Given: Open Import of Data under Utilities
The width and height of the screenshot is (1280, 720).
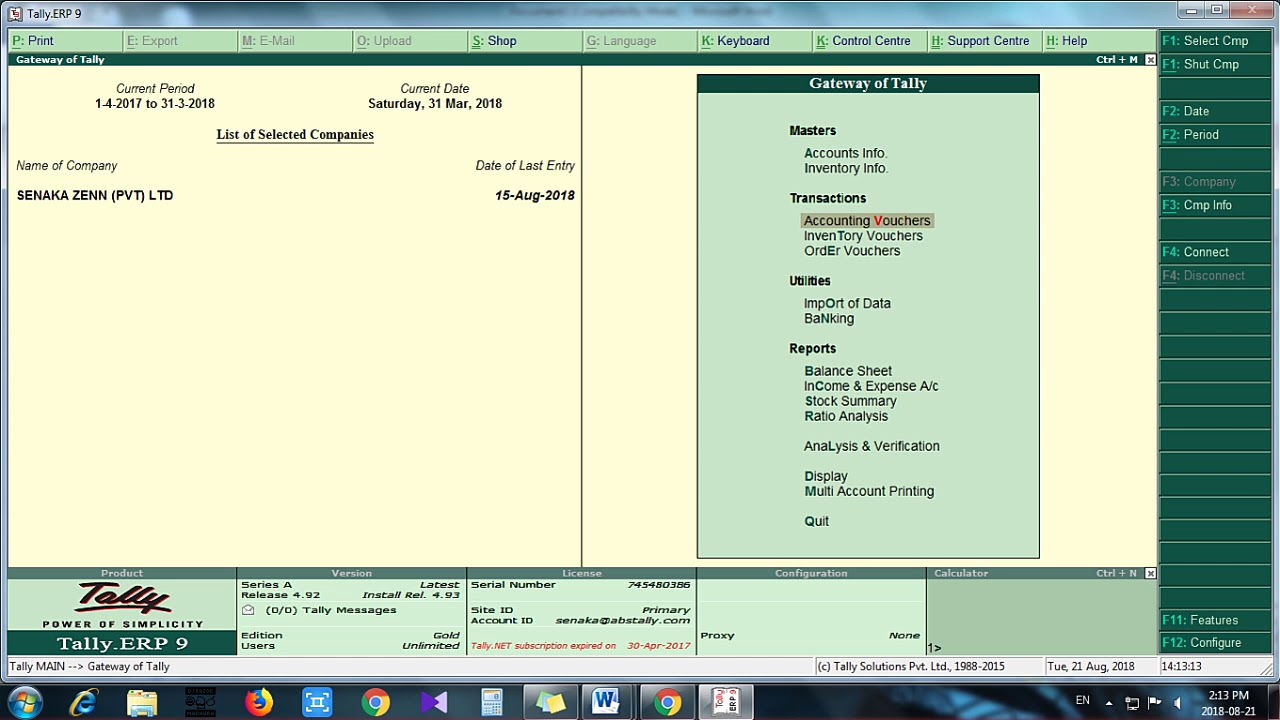Looking at the screenshot, I should click(x=847, y=303).
